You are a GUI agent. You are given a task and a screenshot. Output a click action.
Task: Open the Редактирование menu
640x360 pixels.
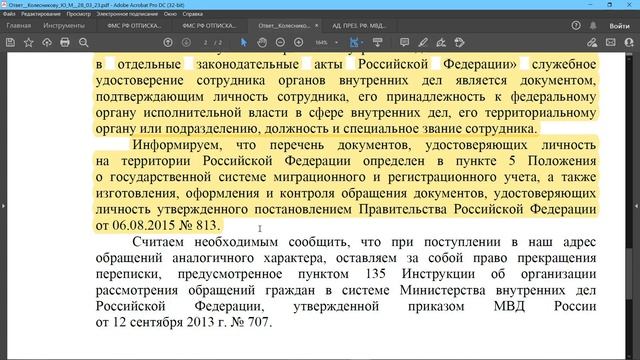41,14
